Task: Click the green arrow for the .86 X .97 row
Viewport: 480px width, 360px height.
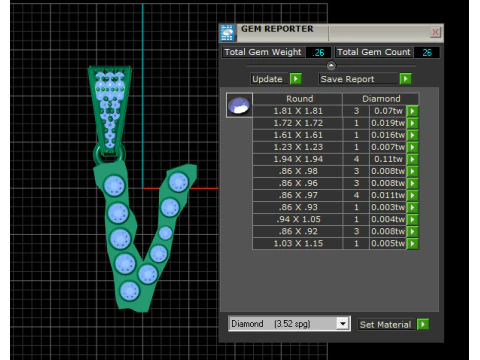Action: click(x=413, y=195)
